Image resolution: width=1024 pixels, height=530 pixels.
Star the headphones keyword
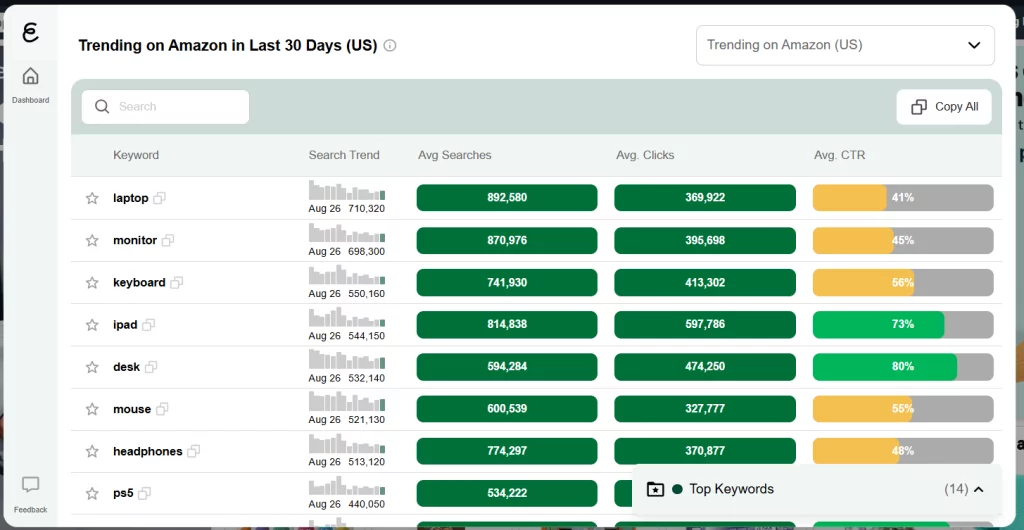point(92,451)
